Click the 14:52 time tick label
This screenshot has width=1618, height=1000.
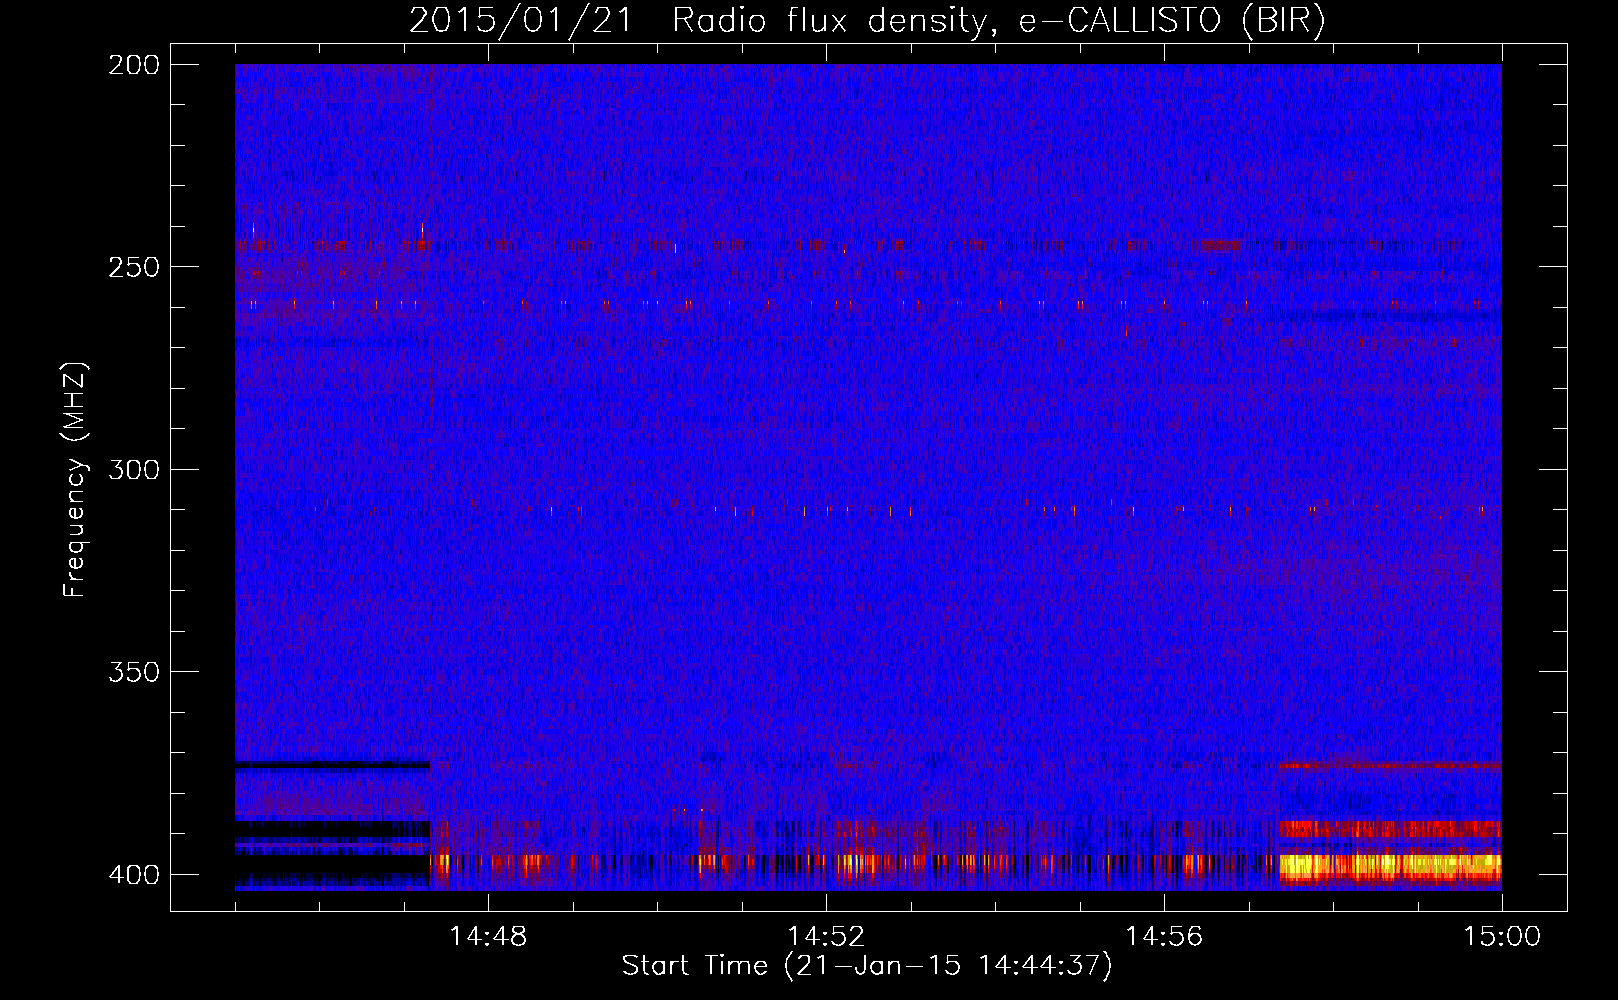click(826, 937)
